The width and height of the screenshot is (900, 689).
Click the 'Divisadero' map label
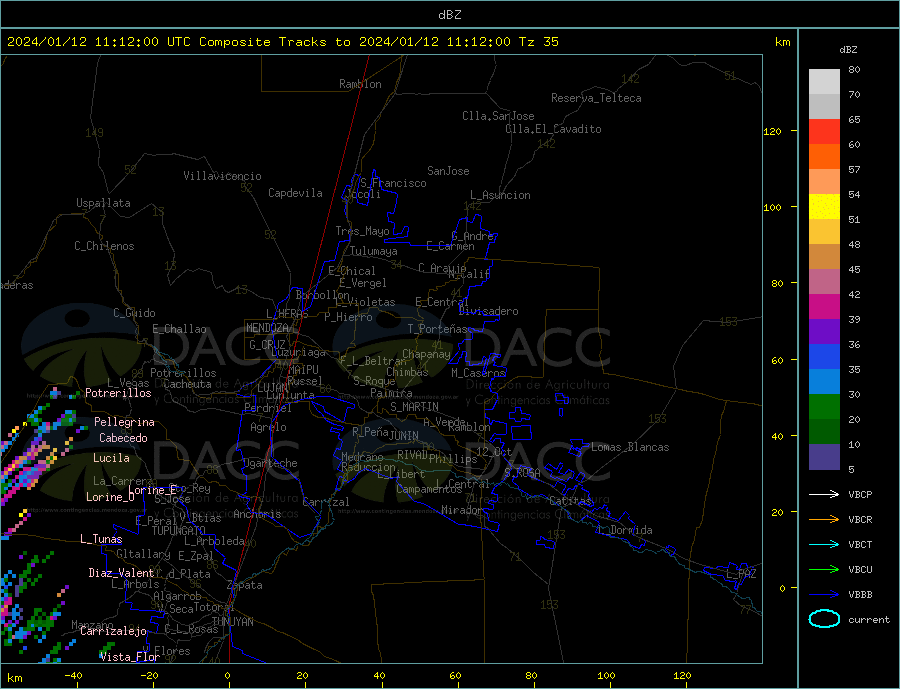(x=488, y=311)
